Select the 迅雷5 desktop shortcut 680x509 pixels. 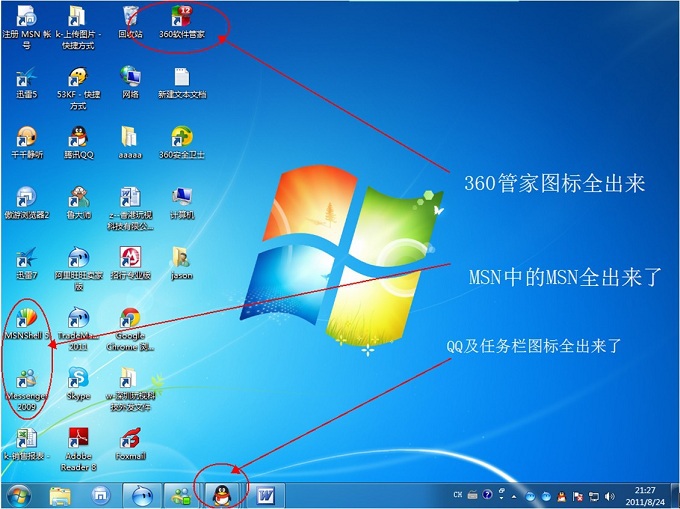point(26,77)
